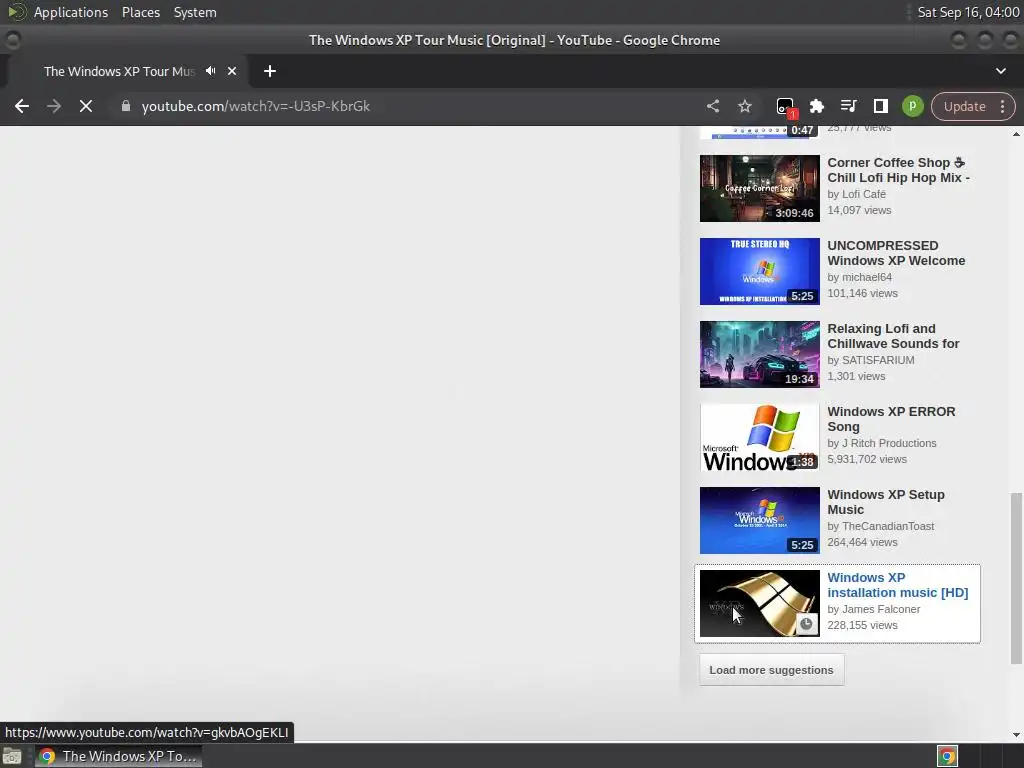Image resolution: width=1024 pixels, height=768 pixels.
Task: Share this page via share icon
Action: click(713, 106)
